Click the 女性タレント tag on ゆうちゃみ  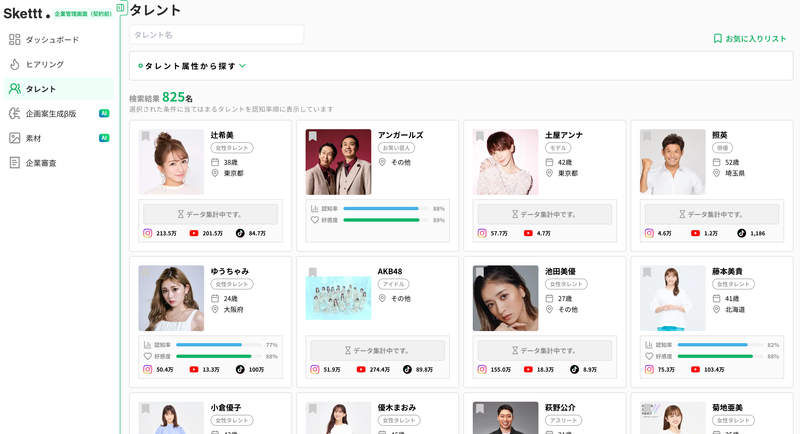(x=231, y=284)
